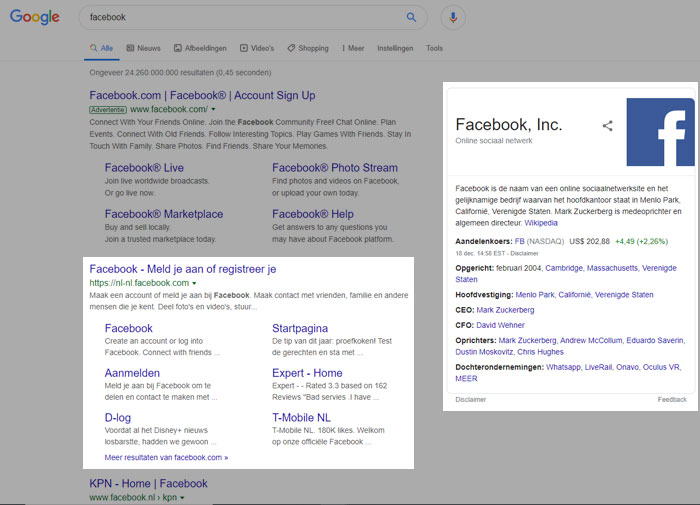Open Instellingen menu
The image size is (700, 505).
coord(395,48)
